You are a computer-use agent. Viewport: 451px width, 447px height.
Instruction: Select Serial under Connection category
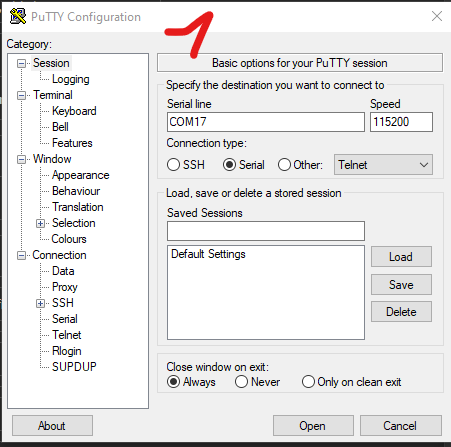click(x=65, y=319)
